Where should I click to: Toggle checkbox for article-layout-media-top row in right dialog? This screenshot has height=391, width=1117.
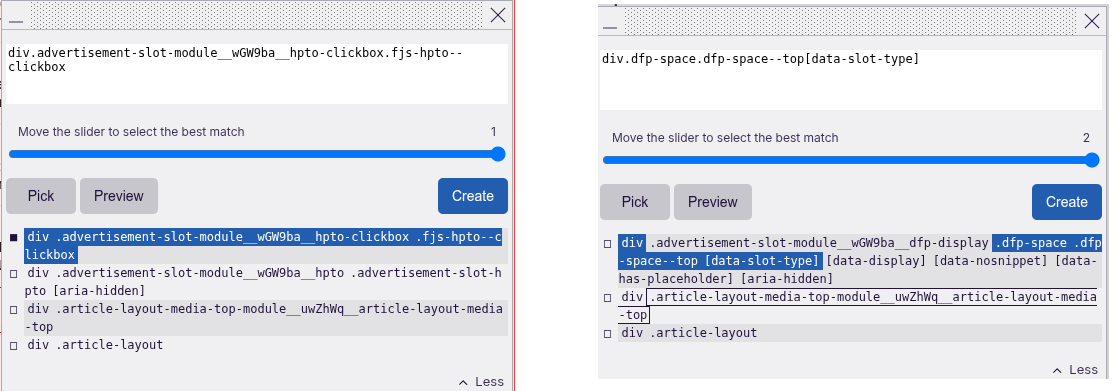click(608, 298)
